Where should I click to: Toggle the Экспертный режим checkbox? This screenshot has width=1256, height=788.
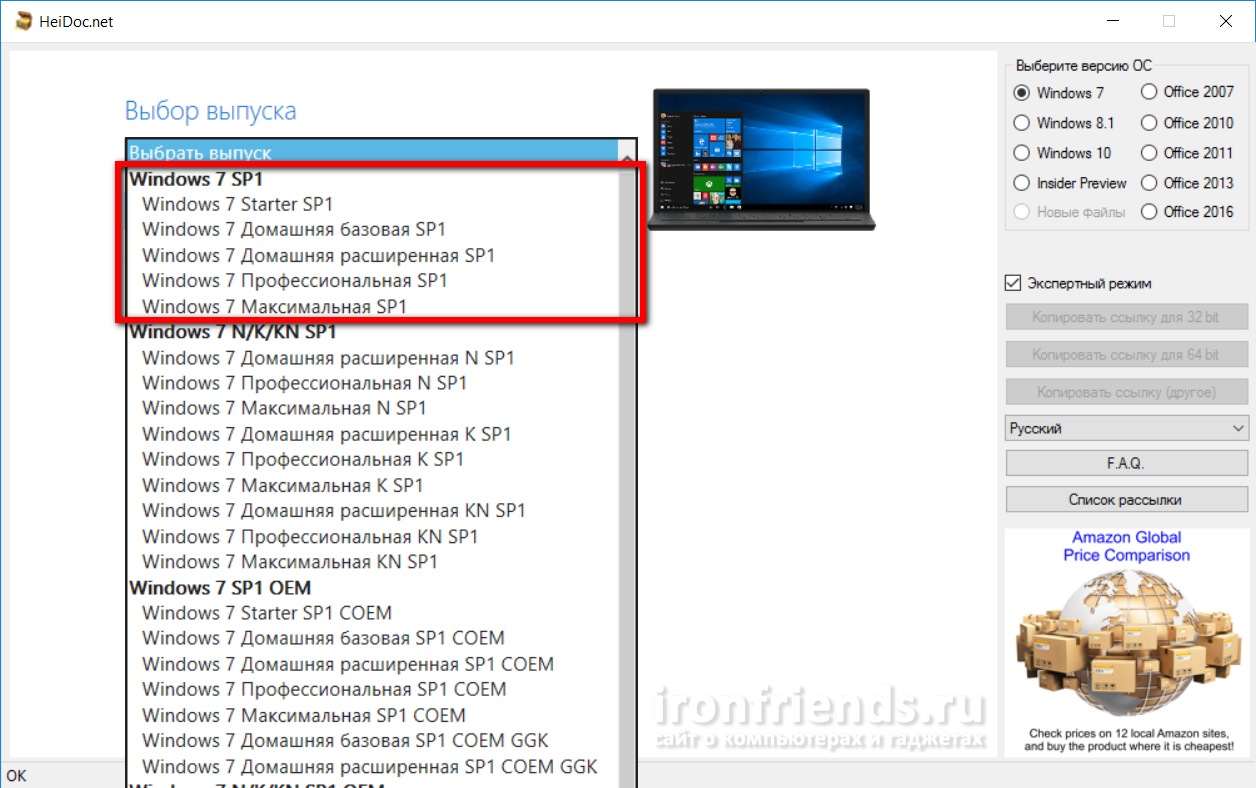[1013, 283]
